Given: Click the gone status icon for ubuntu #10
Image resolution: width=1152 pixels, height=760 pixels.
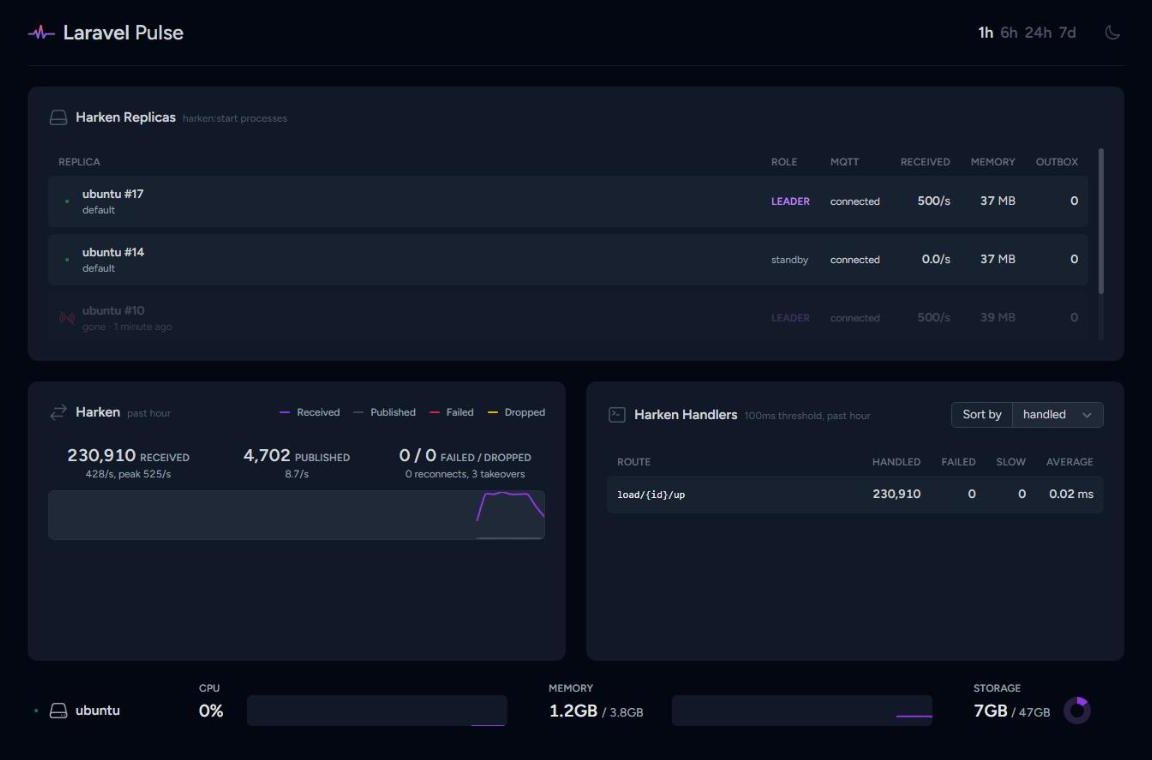Looking at the screenshot, I should tap(67, 318).
